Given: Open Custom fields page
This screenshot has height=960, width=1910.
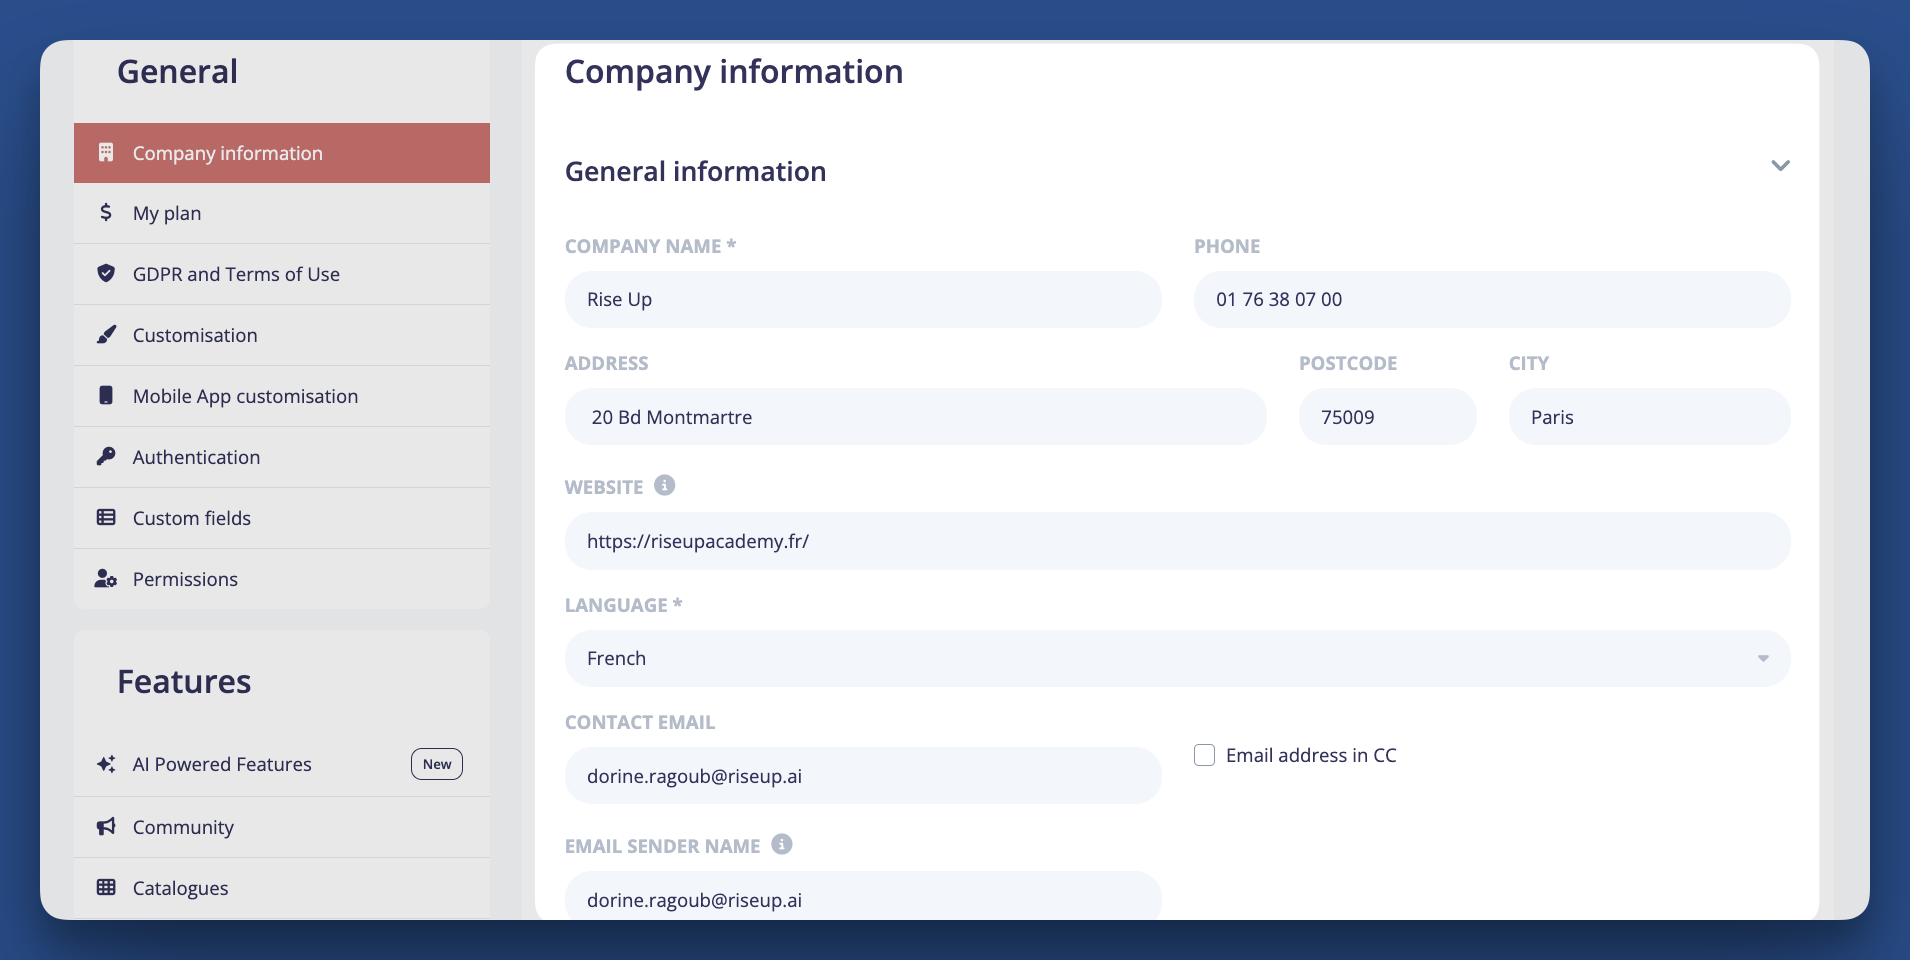Looking at the screenshot, I should [282, 518].
